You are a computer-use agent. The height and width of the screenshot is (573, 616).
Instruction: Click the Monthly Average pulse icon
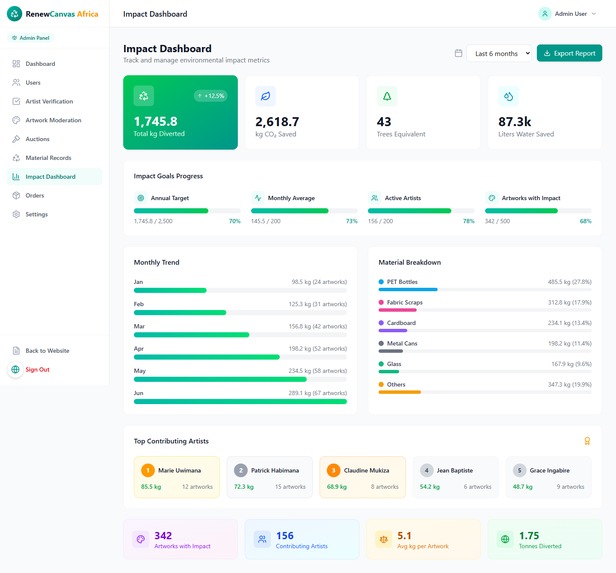point(258,198)
